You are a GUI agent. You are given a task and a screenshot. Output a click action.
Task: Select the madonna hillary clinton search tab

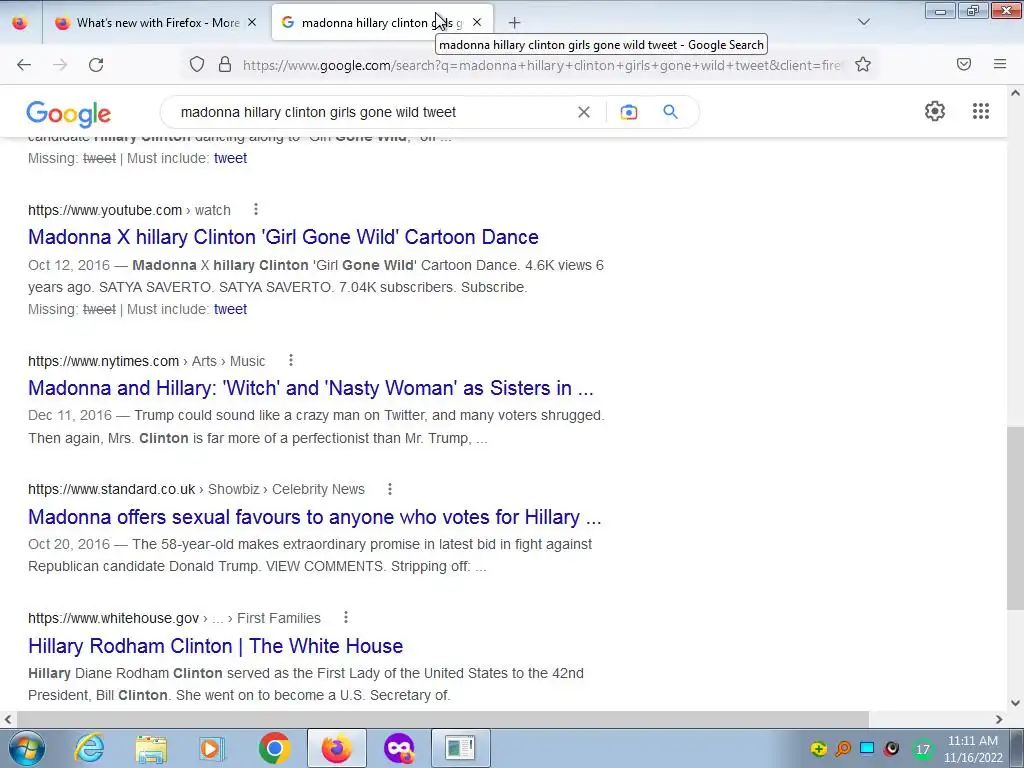(x=382, y=22)
